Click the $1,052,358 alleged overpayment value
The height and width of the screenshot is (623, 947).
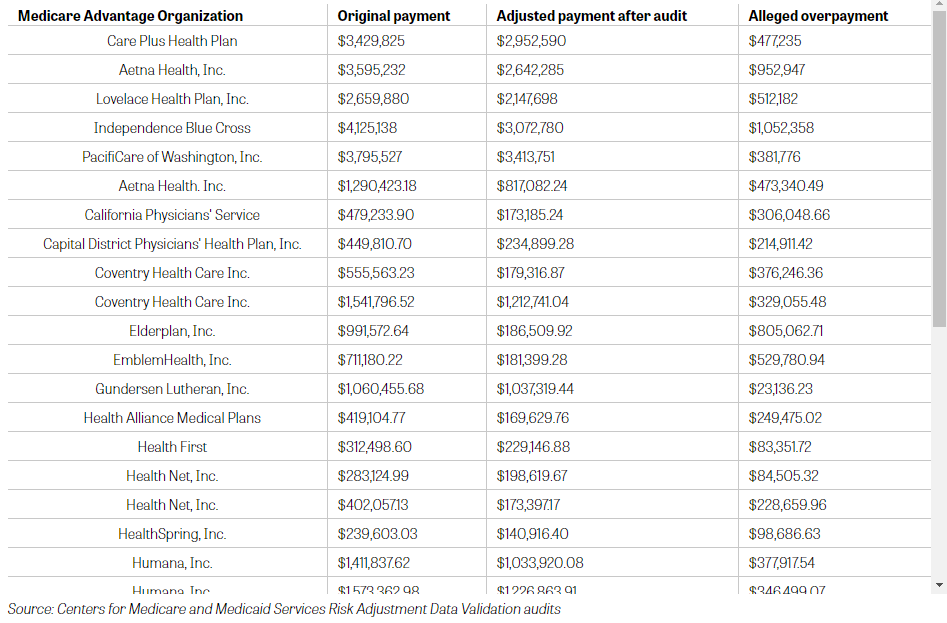pos(781,128)
